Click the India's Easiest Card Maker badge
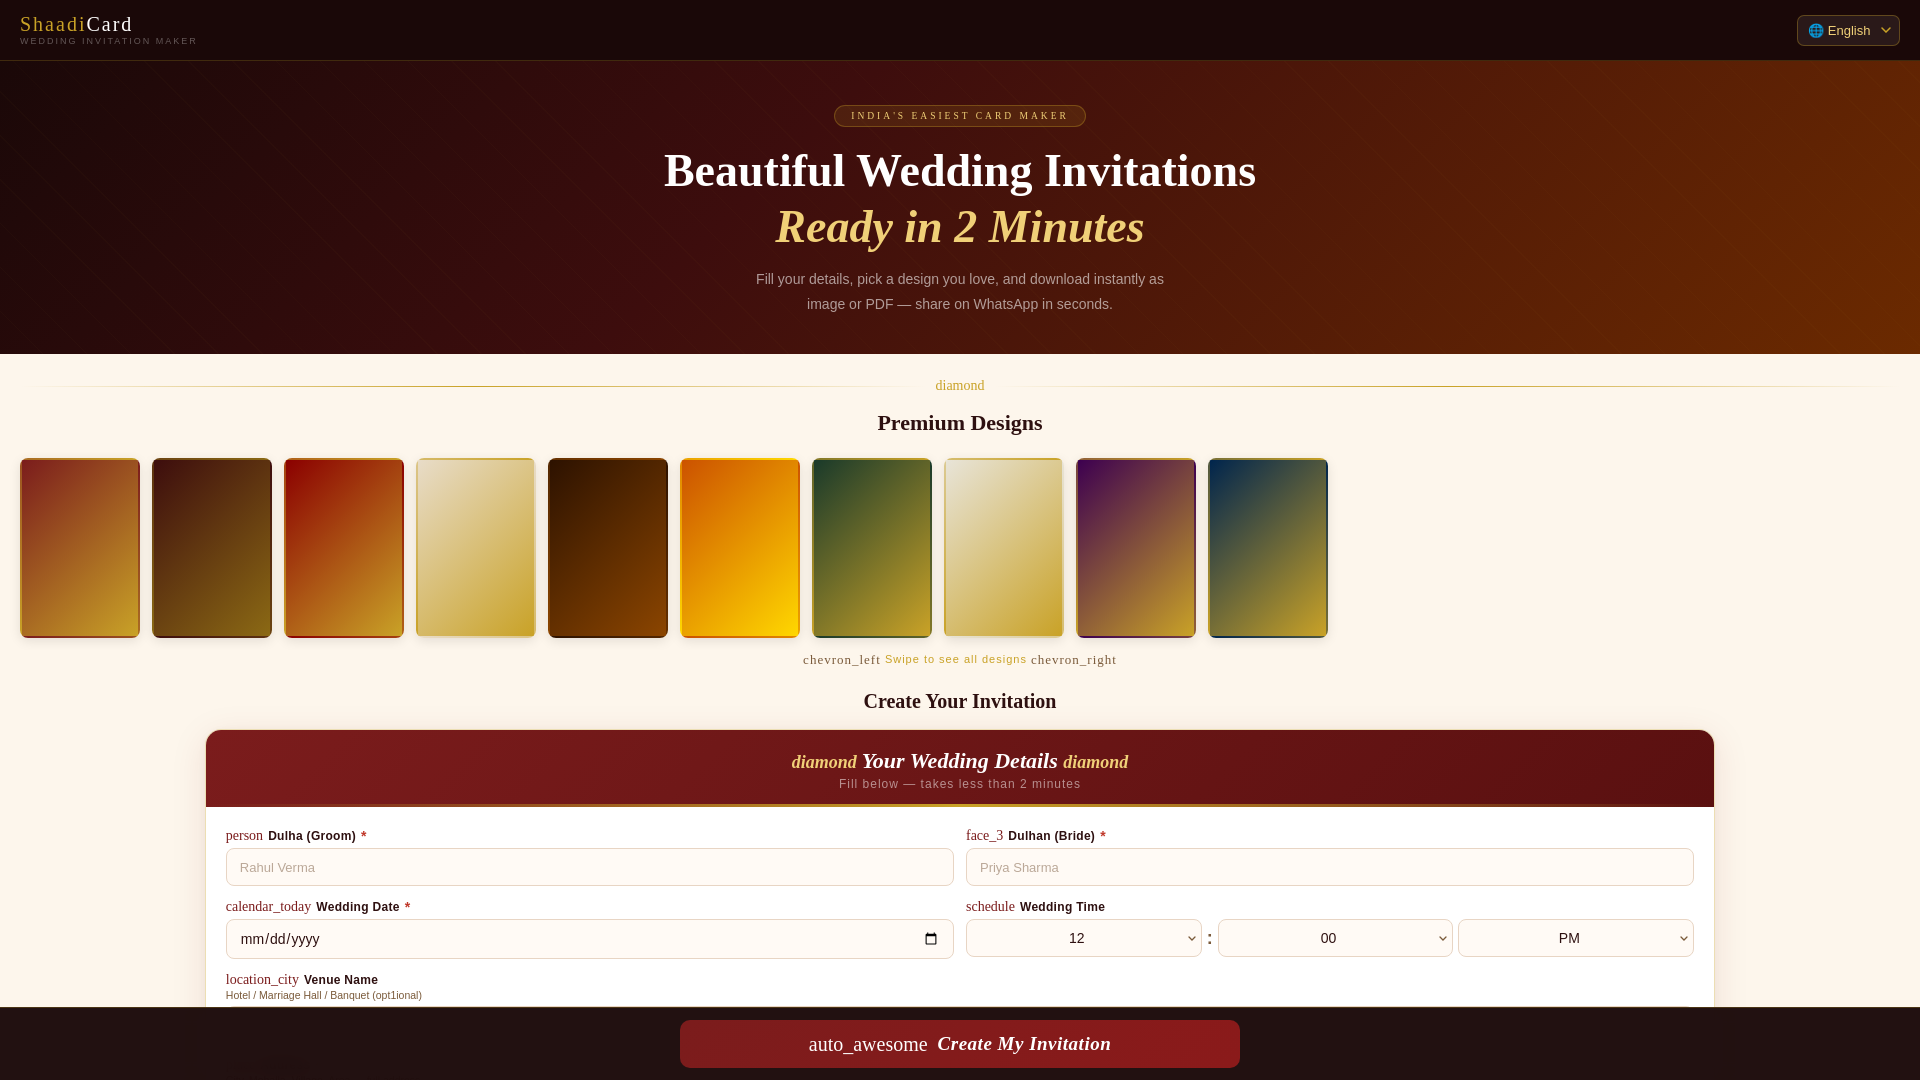 [960, 116]
